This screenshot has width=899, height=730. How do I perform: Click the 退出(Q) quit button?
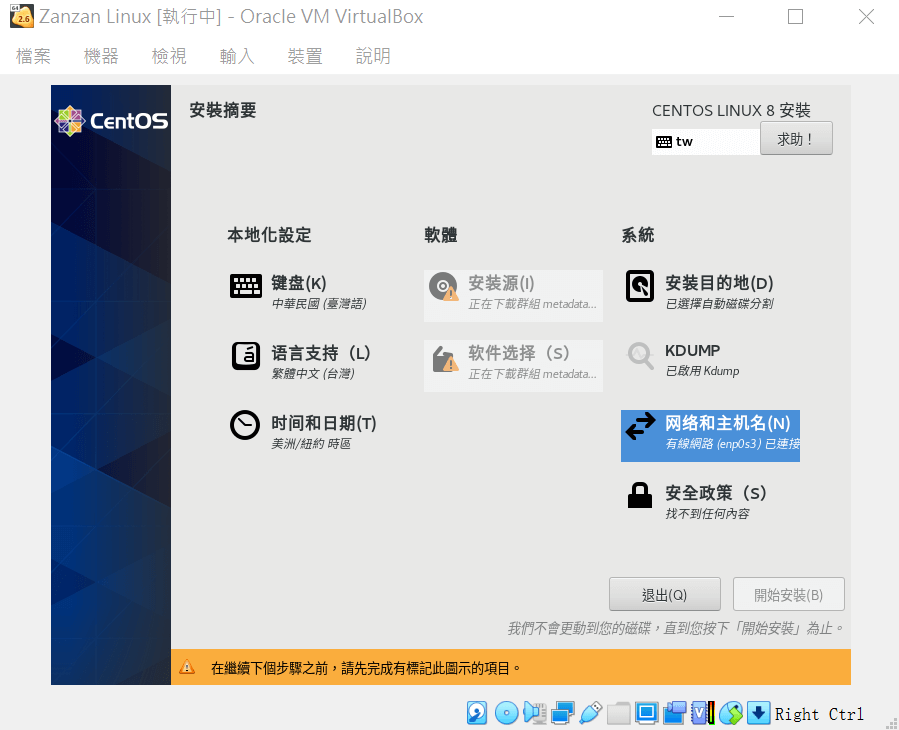pos(665,594)
